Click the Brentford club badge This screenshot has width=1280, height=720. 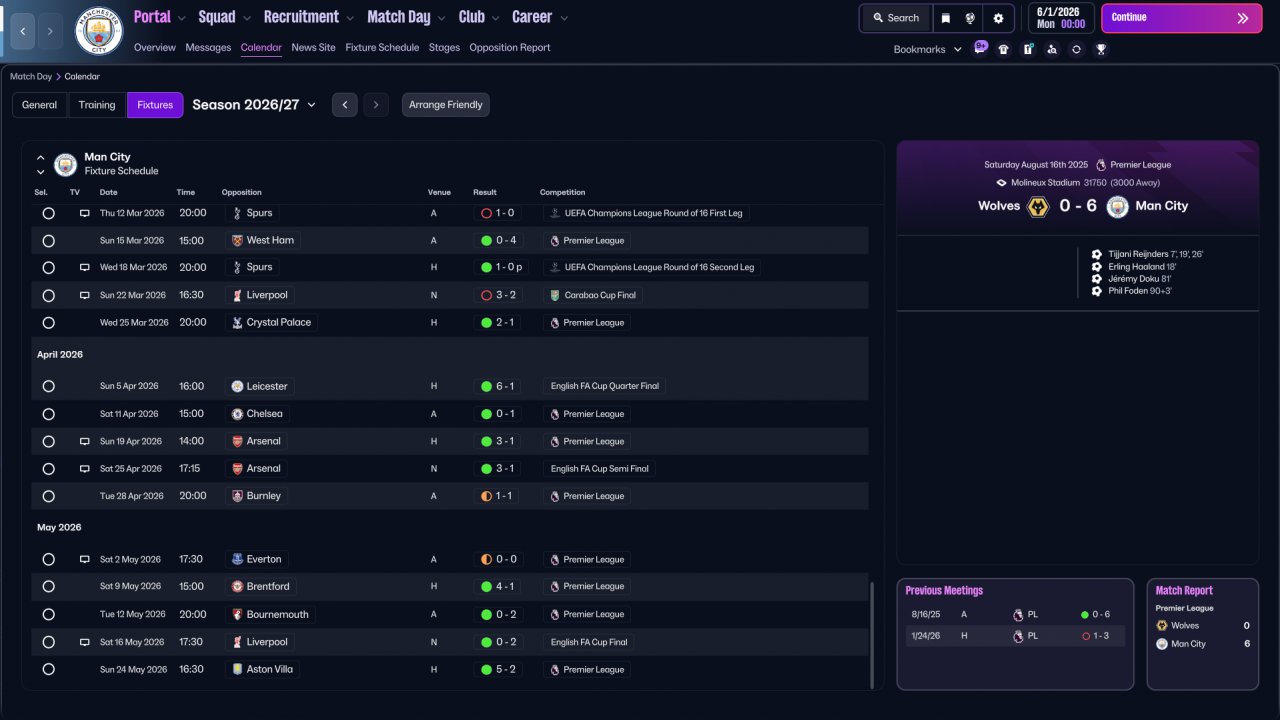[x=237, y=586]
